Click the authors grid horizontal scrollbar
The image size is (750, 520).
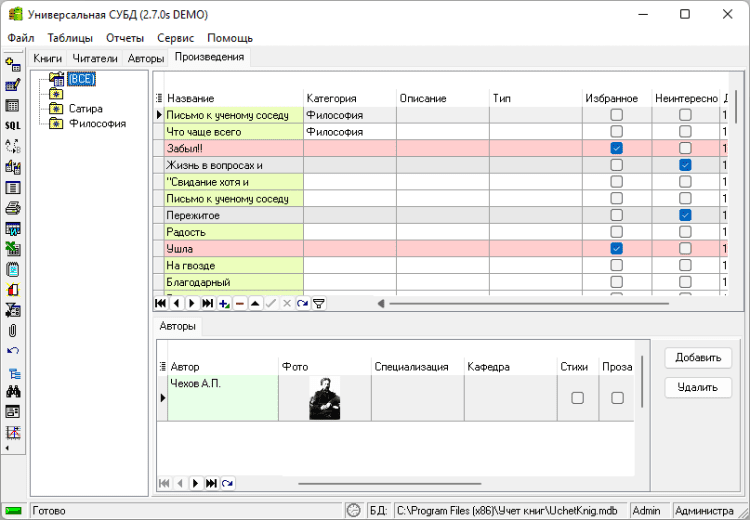(389, 484)
